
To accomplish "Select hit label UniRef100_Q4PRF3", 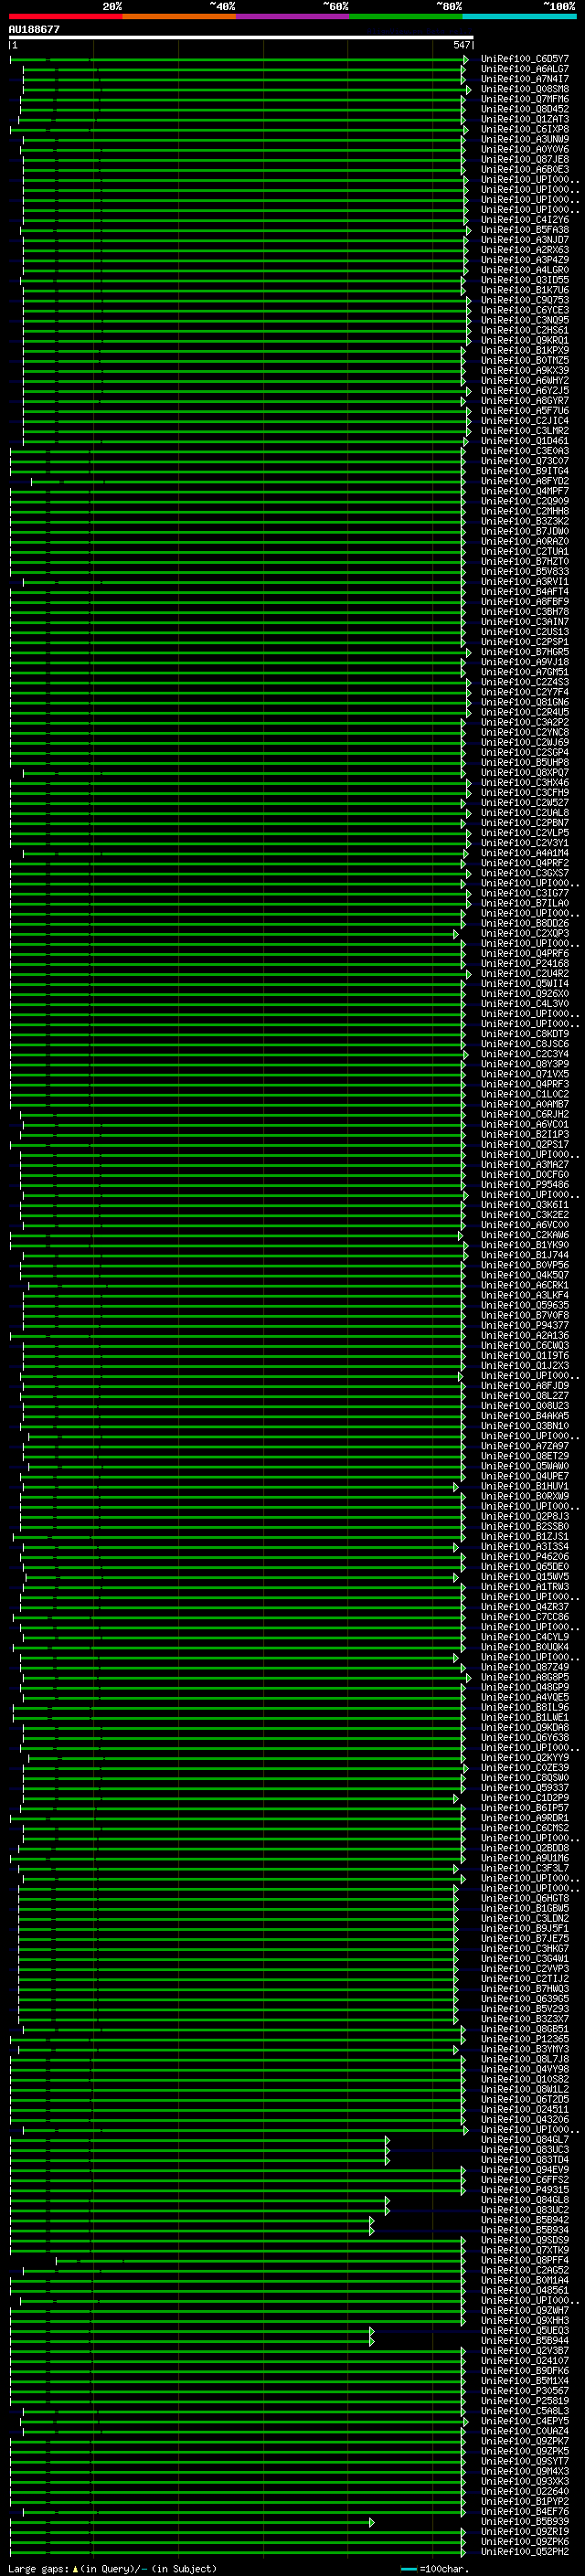I will [524, 1084].
